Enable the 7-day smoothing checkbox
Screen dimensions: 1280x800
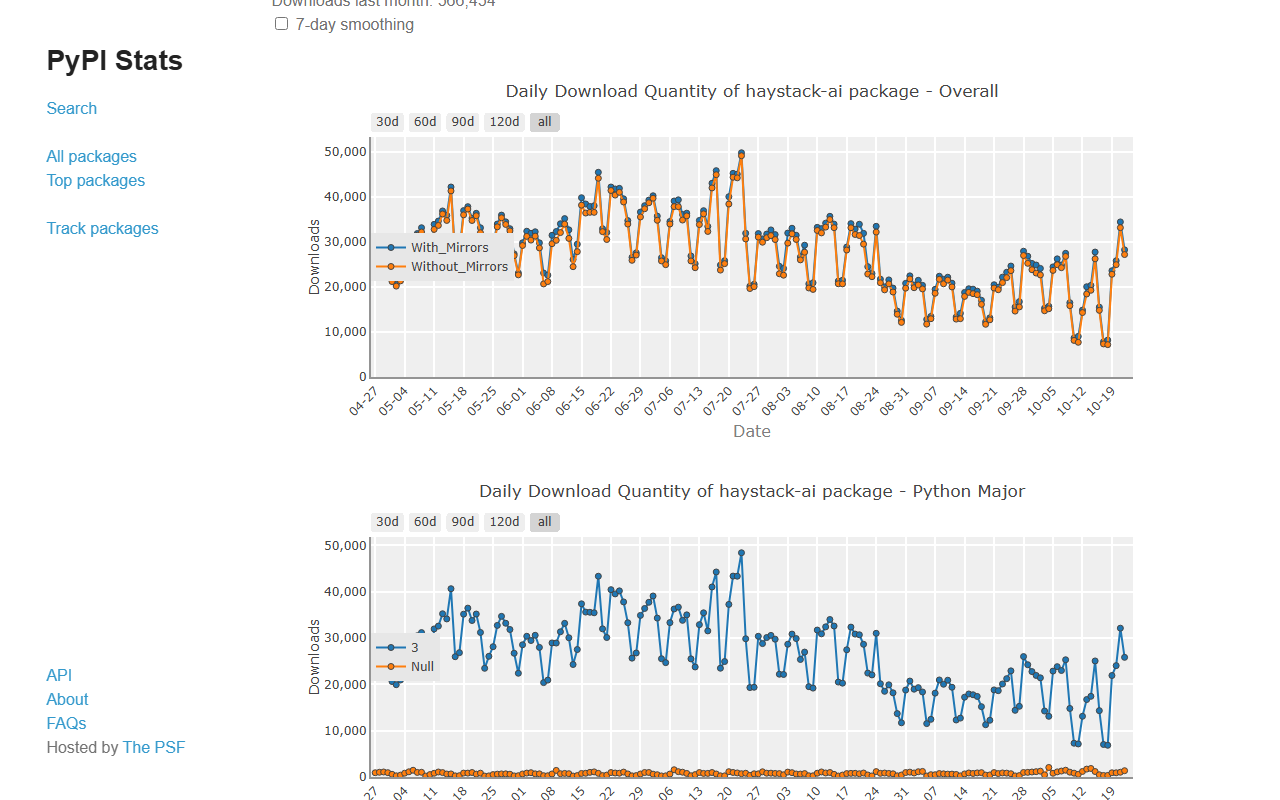282,24
